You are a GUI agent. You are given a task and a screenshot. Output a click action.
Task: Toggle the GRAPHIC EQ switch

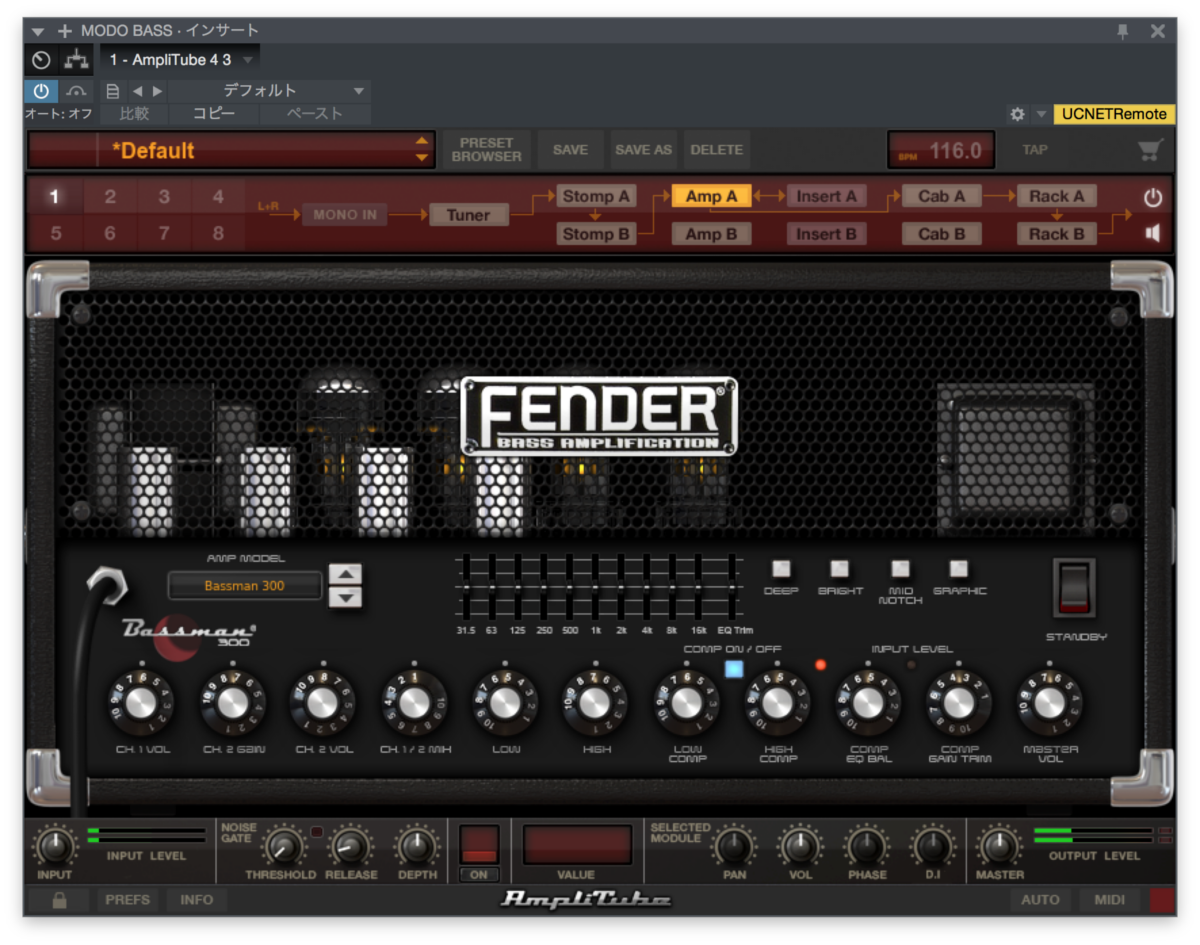tap(959, 569)
